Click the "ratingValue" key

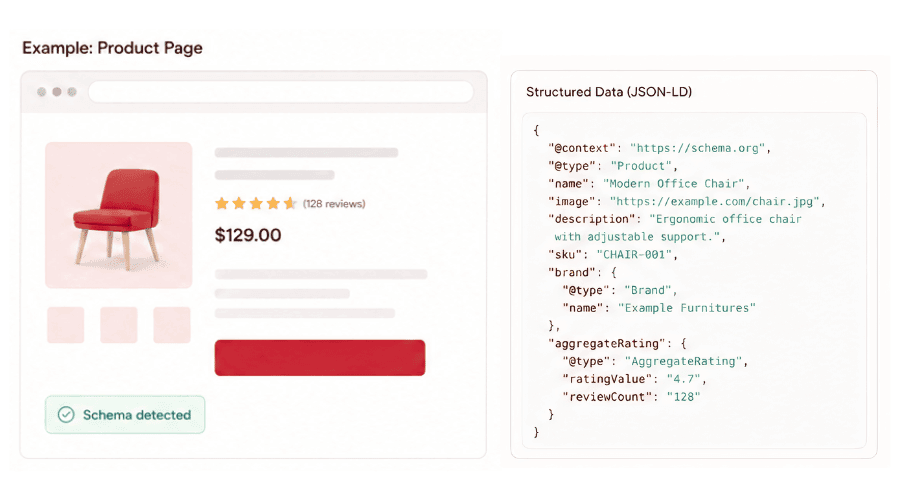pyautogui.click(x=607, y=379)
